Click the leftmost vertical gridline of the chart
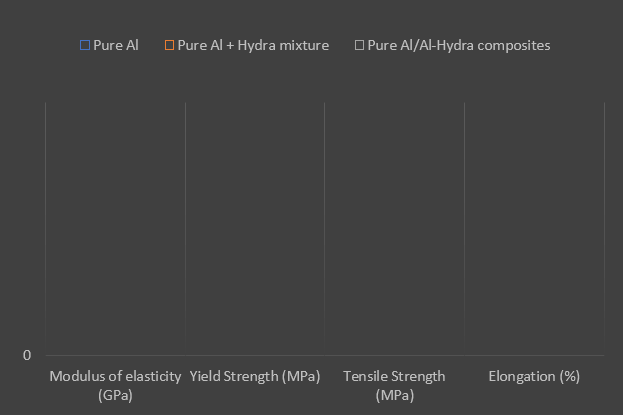The width and height of the screenshot is (623, 415). (x=45, y=228)
